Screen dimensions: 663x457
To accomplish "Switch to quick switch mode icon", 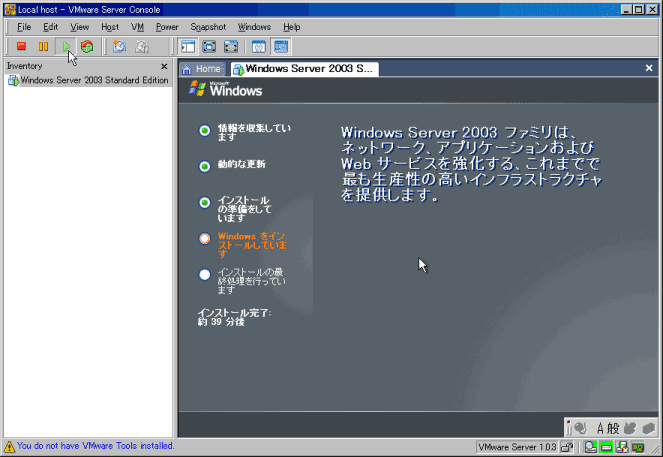I will [209, 47].
